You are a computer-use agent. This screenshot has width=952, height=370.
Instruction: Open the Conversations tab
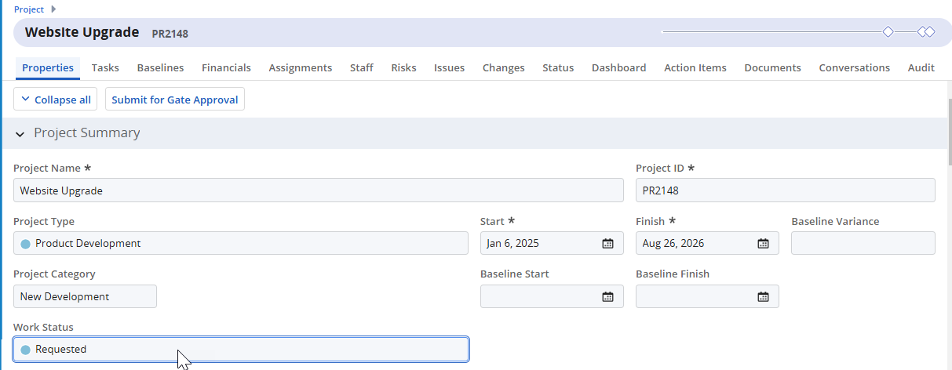(854, 67)
